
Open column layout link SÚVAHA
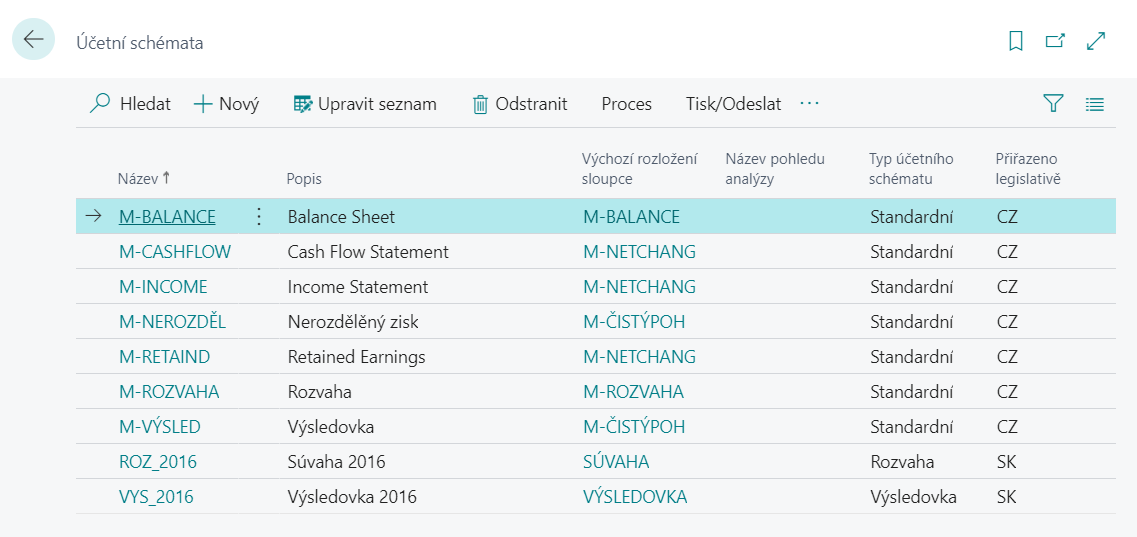pos(616,462)
